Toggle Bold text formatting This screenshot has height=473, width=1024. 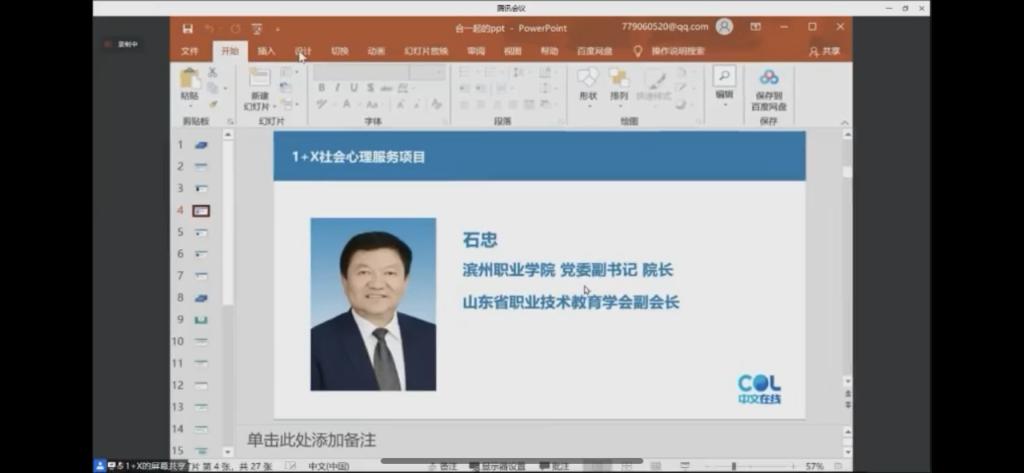pyautogui.click(x=322, y=88)
